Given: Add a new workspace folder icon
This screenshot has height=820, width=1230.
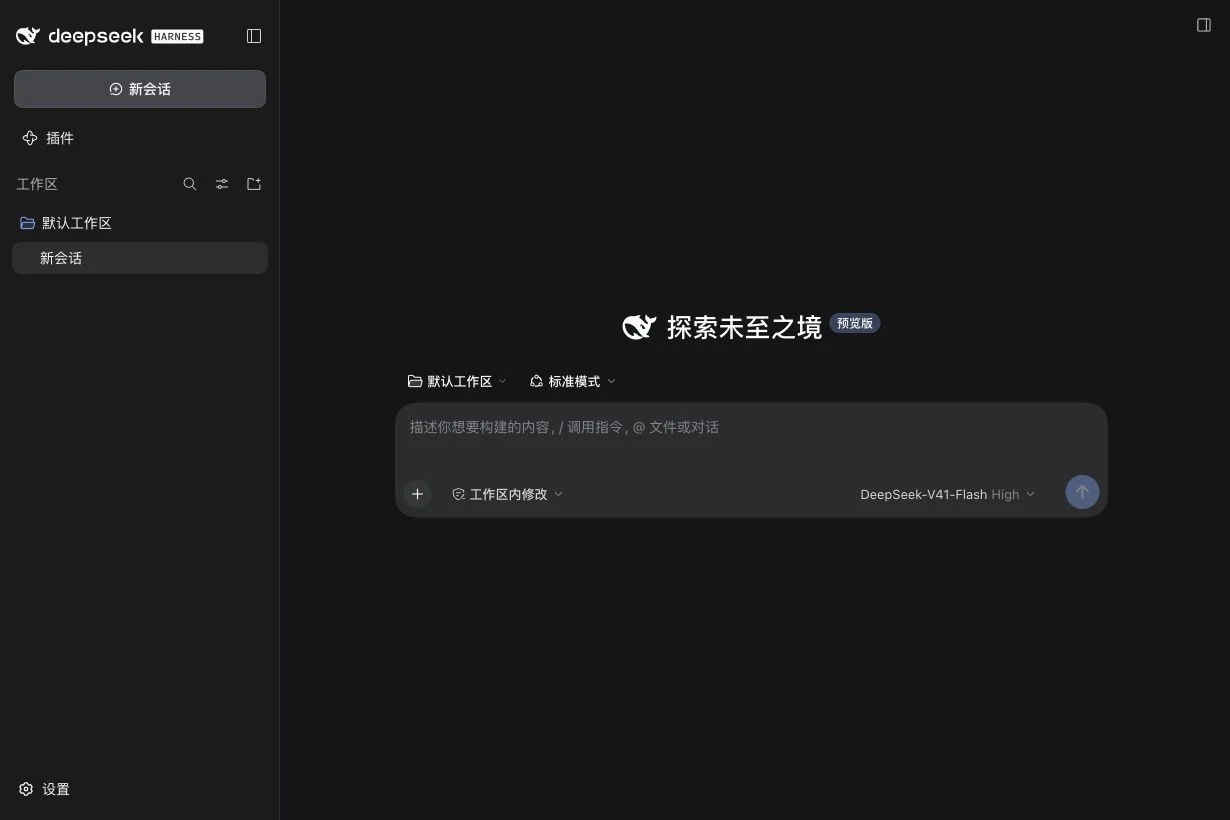Looking at the screenshot, I should click(254, 184).
